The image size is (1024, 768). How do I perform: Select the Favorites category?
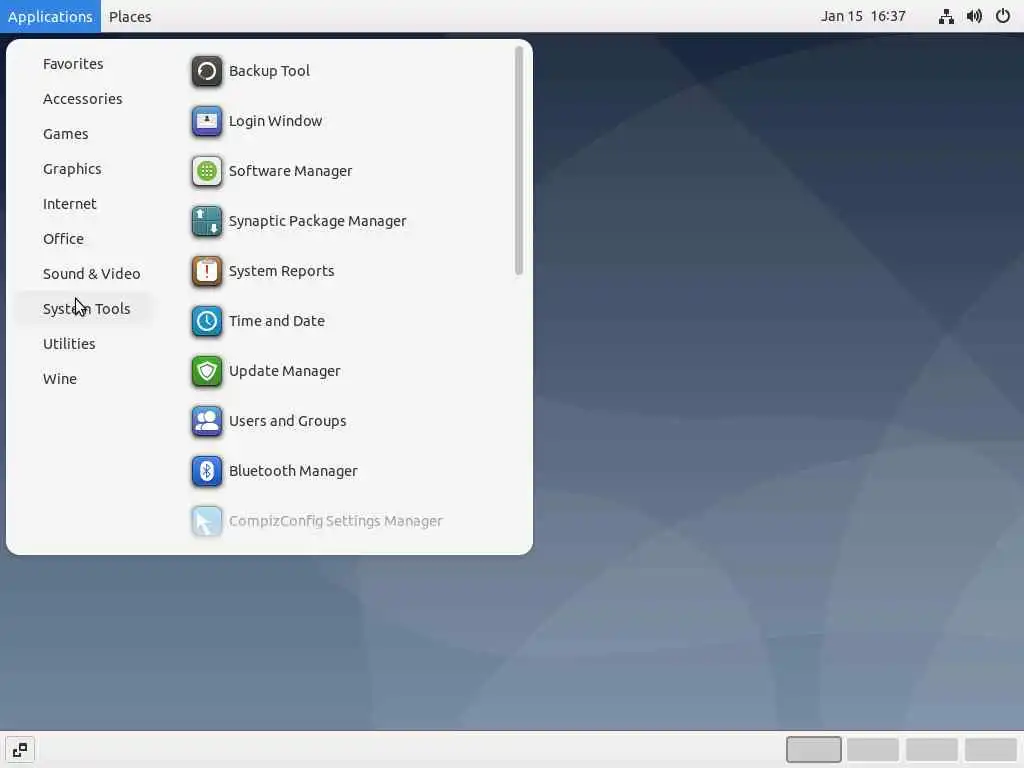(73, 64)
